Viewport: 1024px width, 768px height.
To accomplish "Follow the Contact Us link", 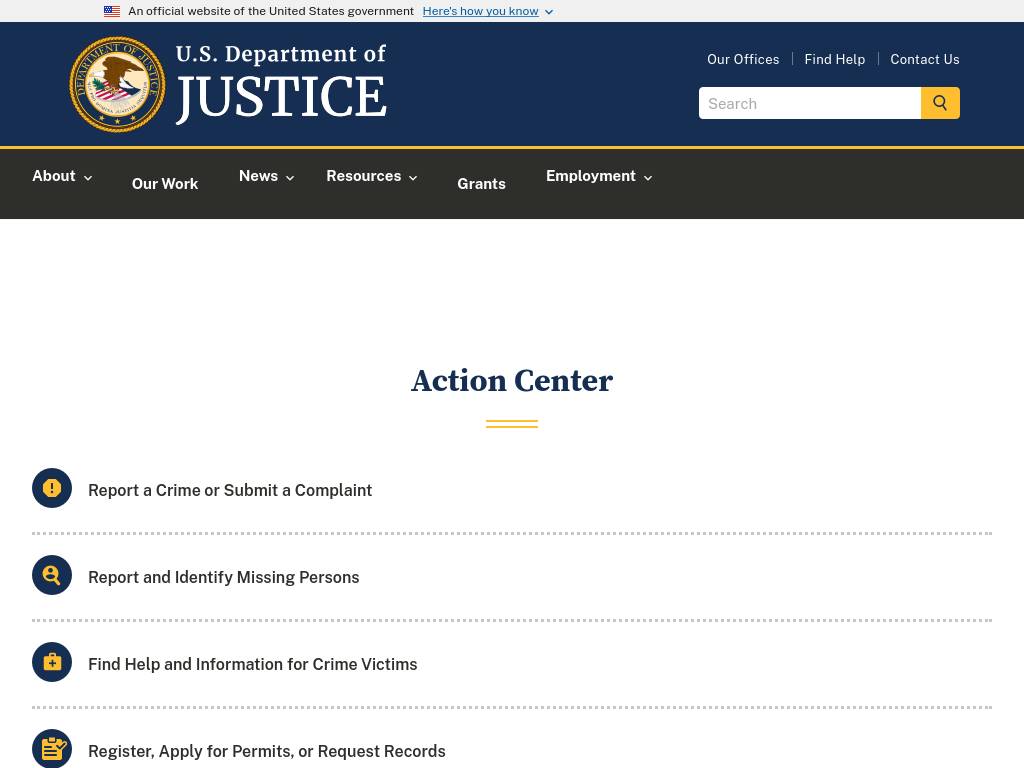I will (925, 59).
